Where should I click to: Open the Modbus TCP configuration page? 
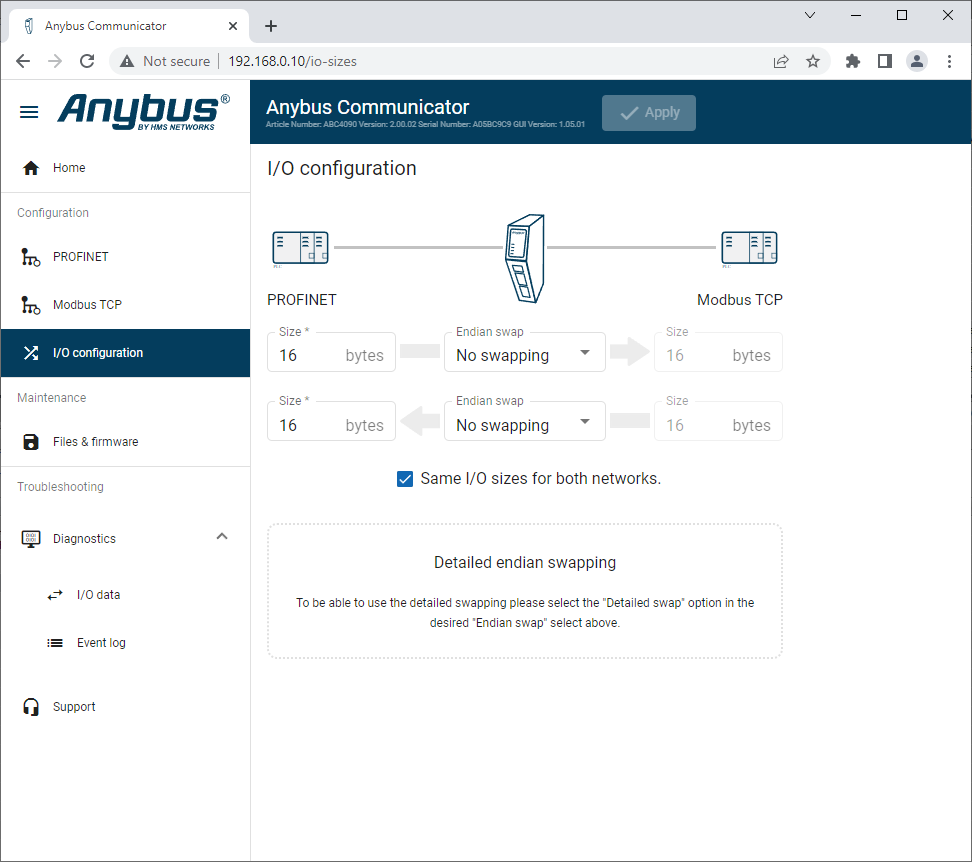point(87,305)
